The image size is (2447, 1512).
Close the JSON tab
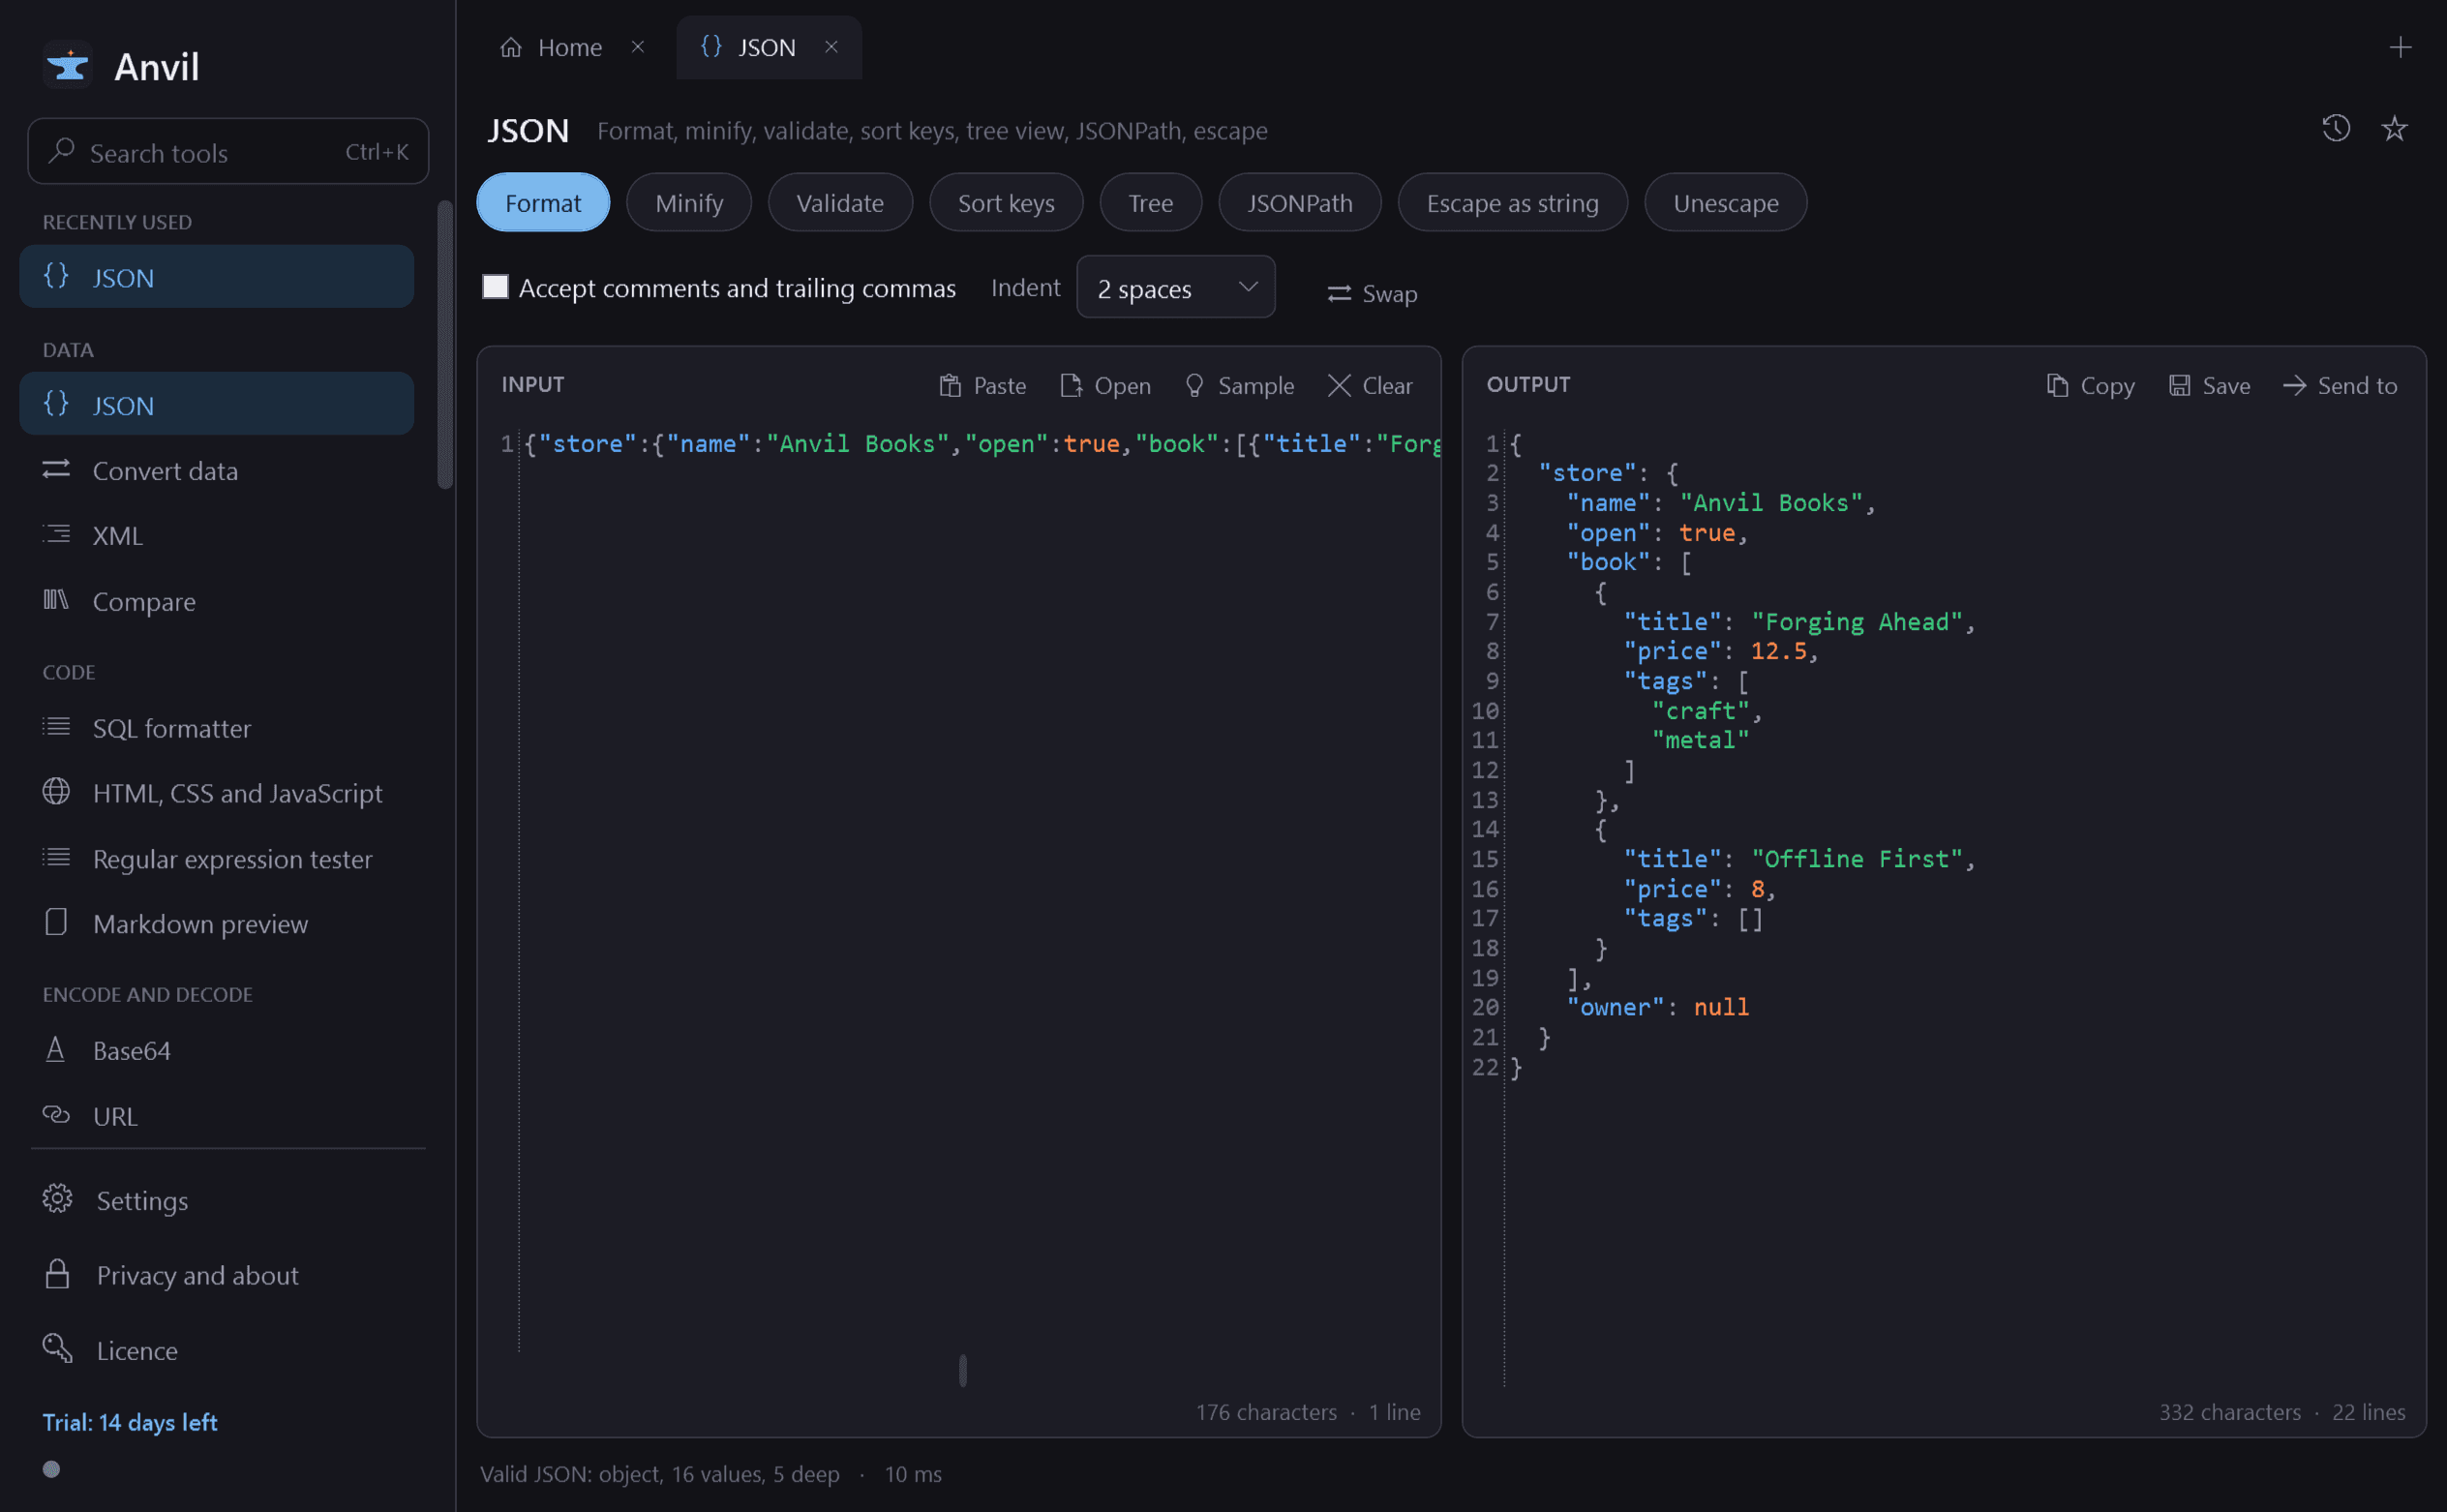click(831, 47)
